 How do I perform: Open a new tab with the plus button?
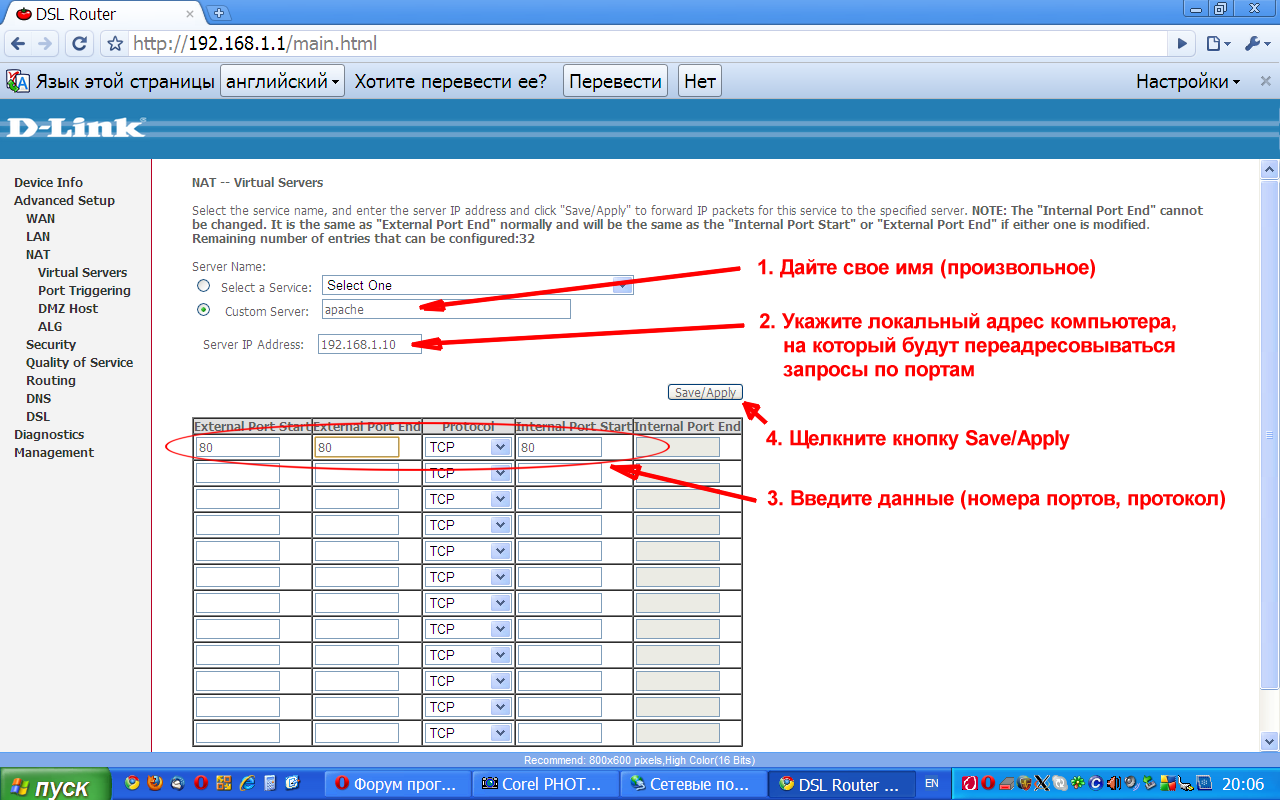point(220,13)
